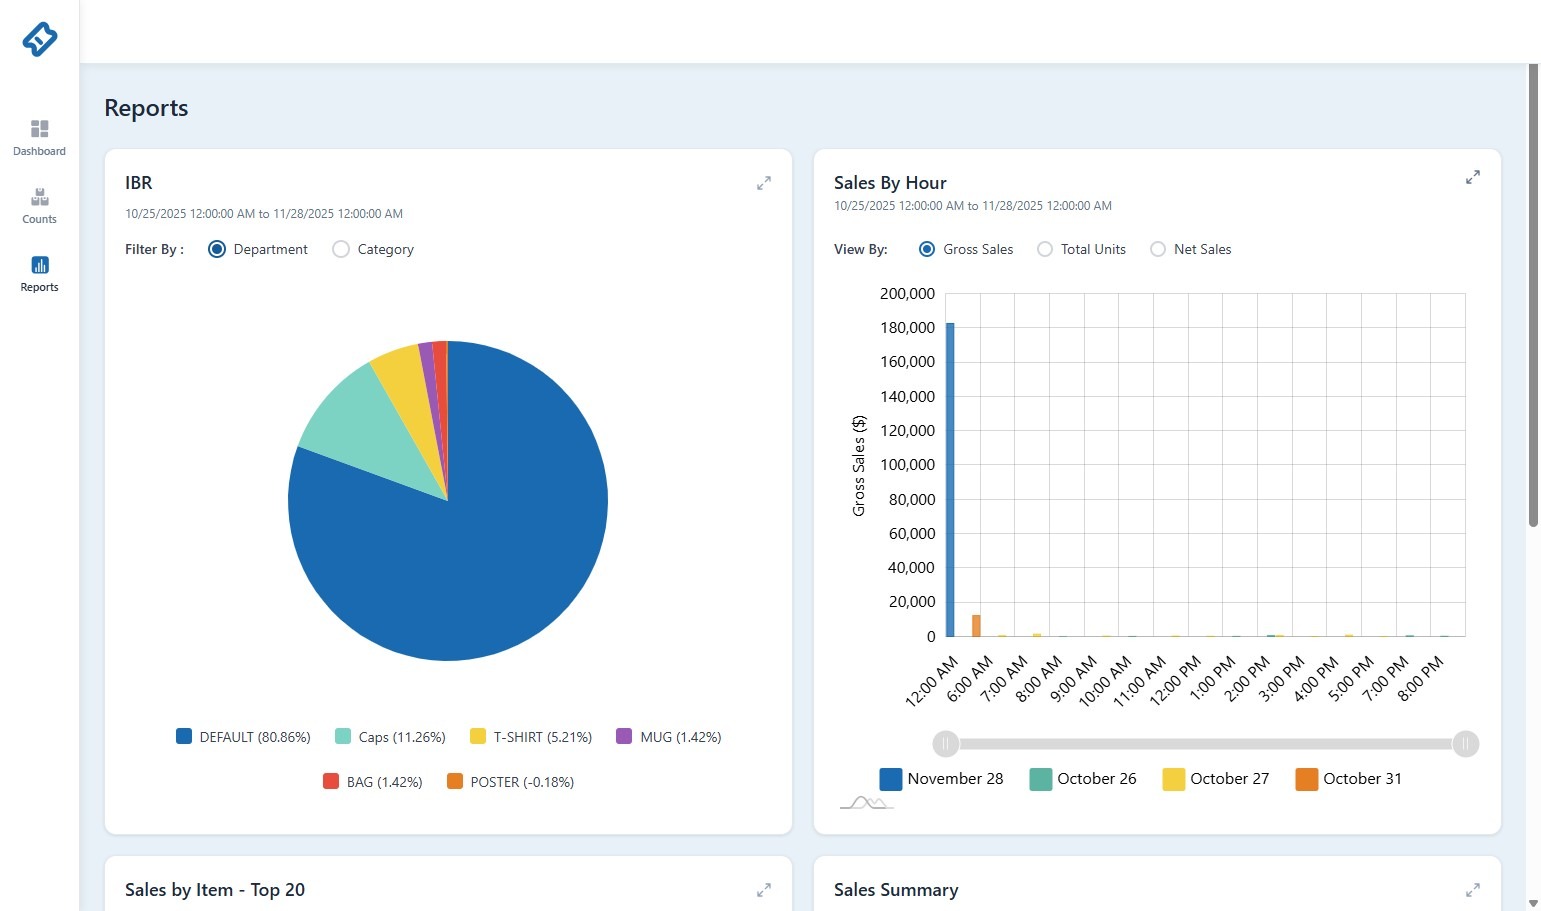The height and width of the screenshot is (911, 1541).
Task: Click the scrollbar down arrow
Action: 1533,903
